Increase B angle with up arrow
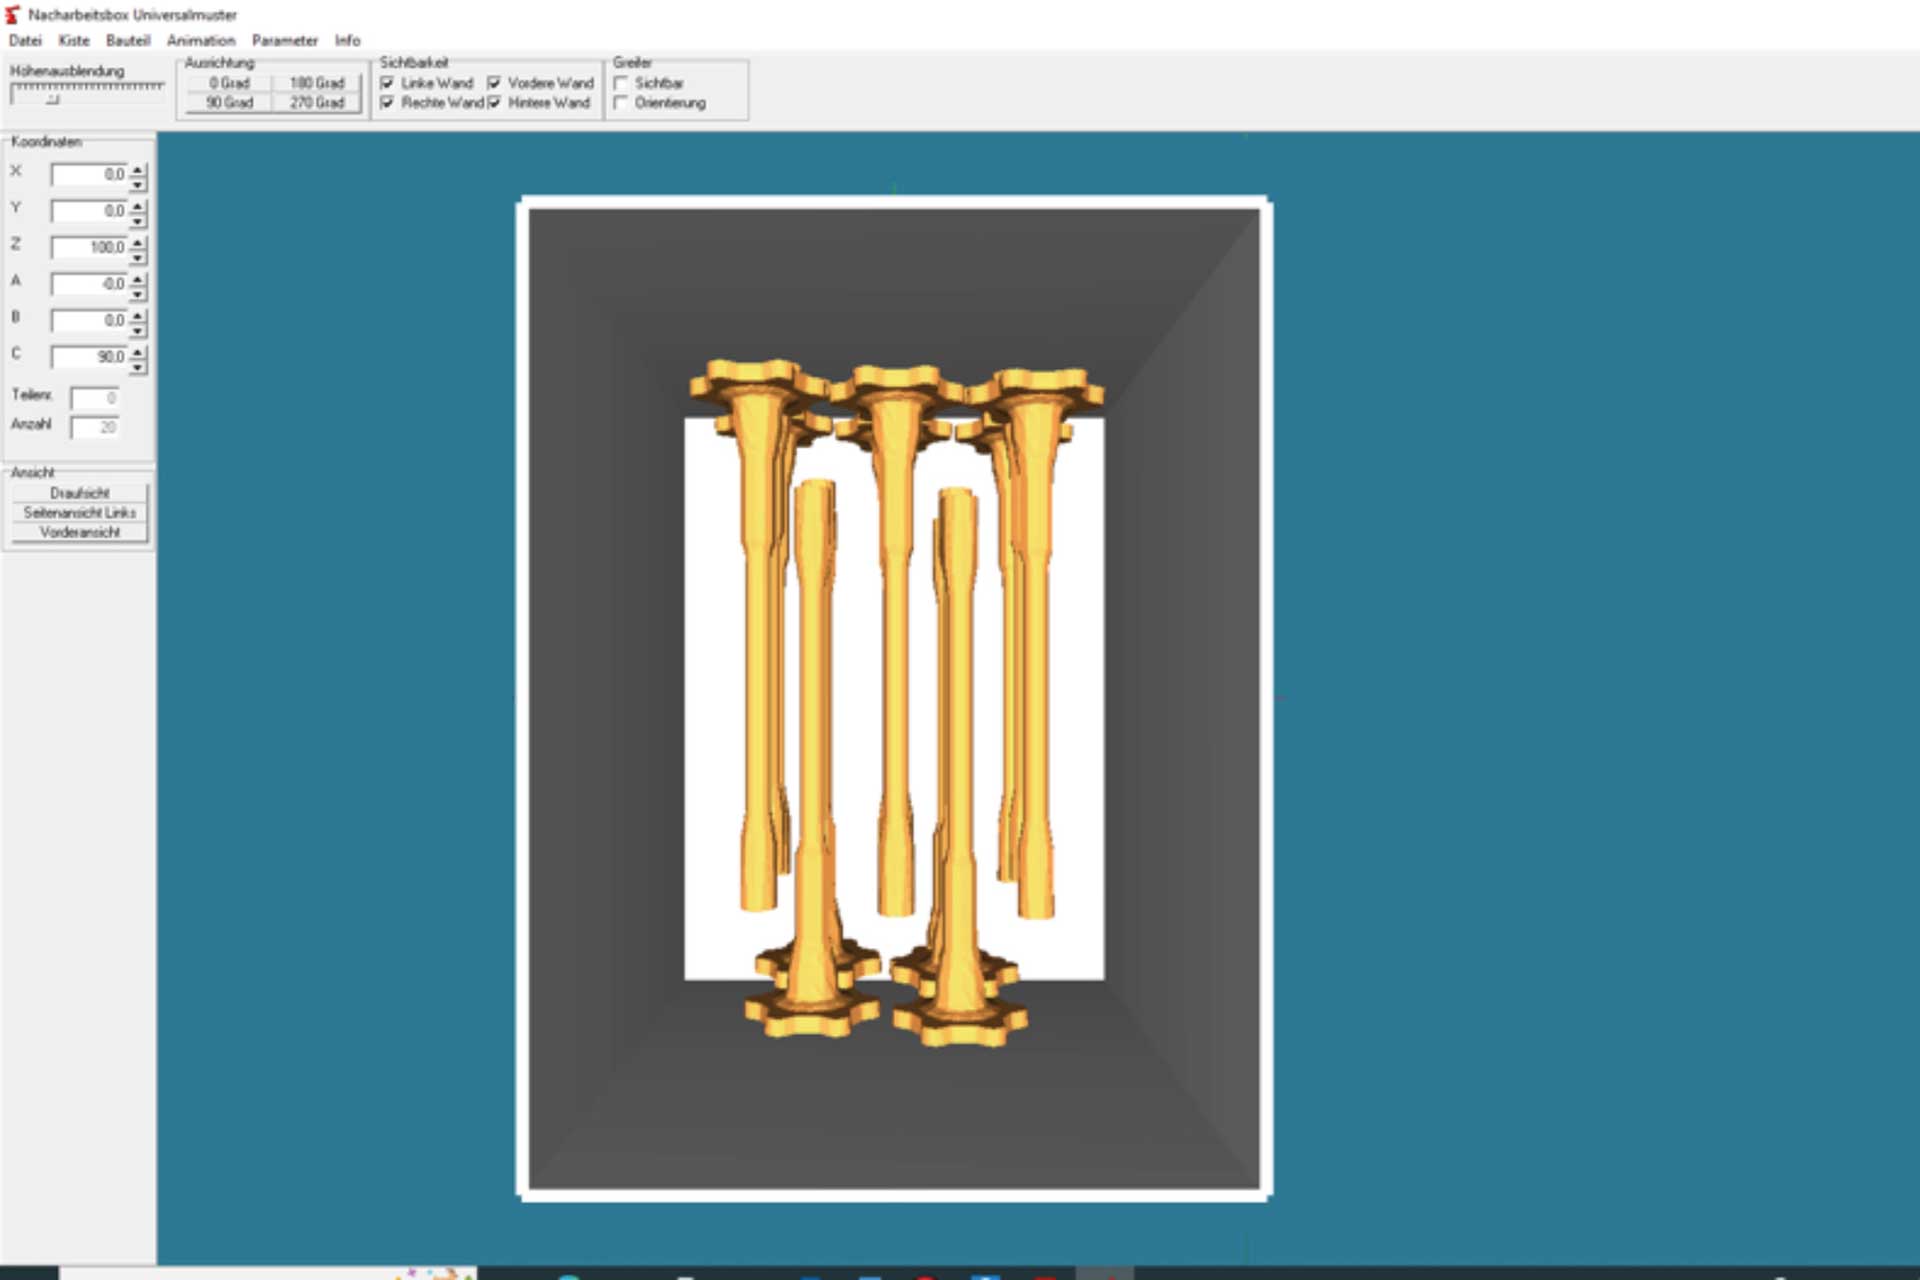1920x1280 pixels. tap(138, 315)
